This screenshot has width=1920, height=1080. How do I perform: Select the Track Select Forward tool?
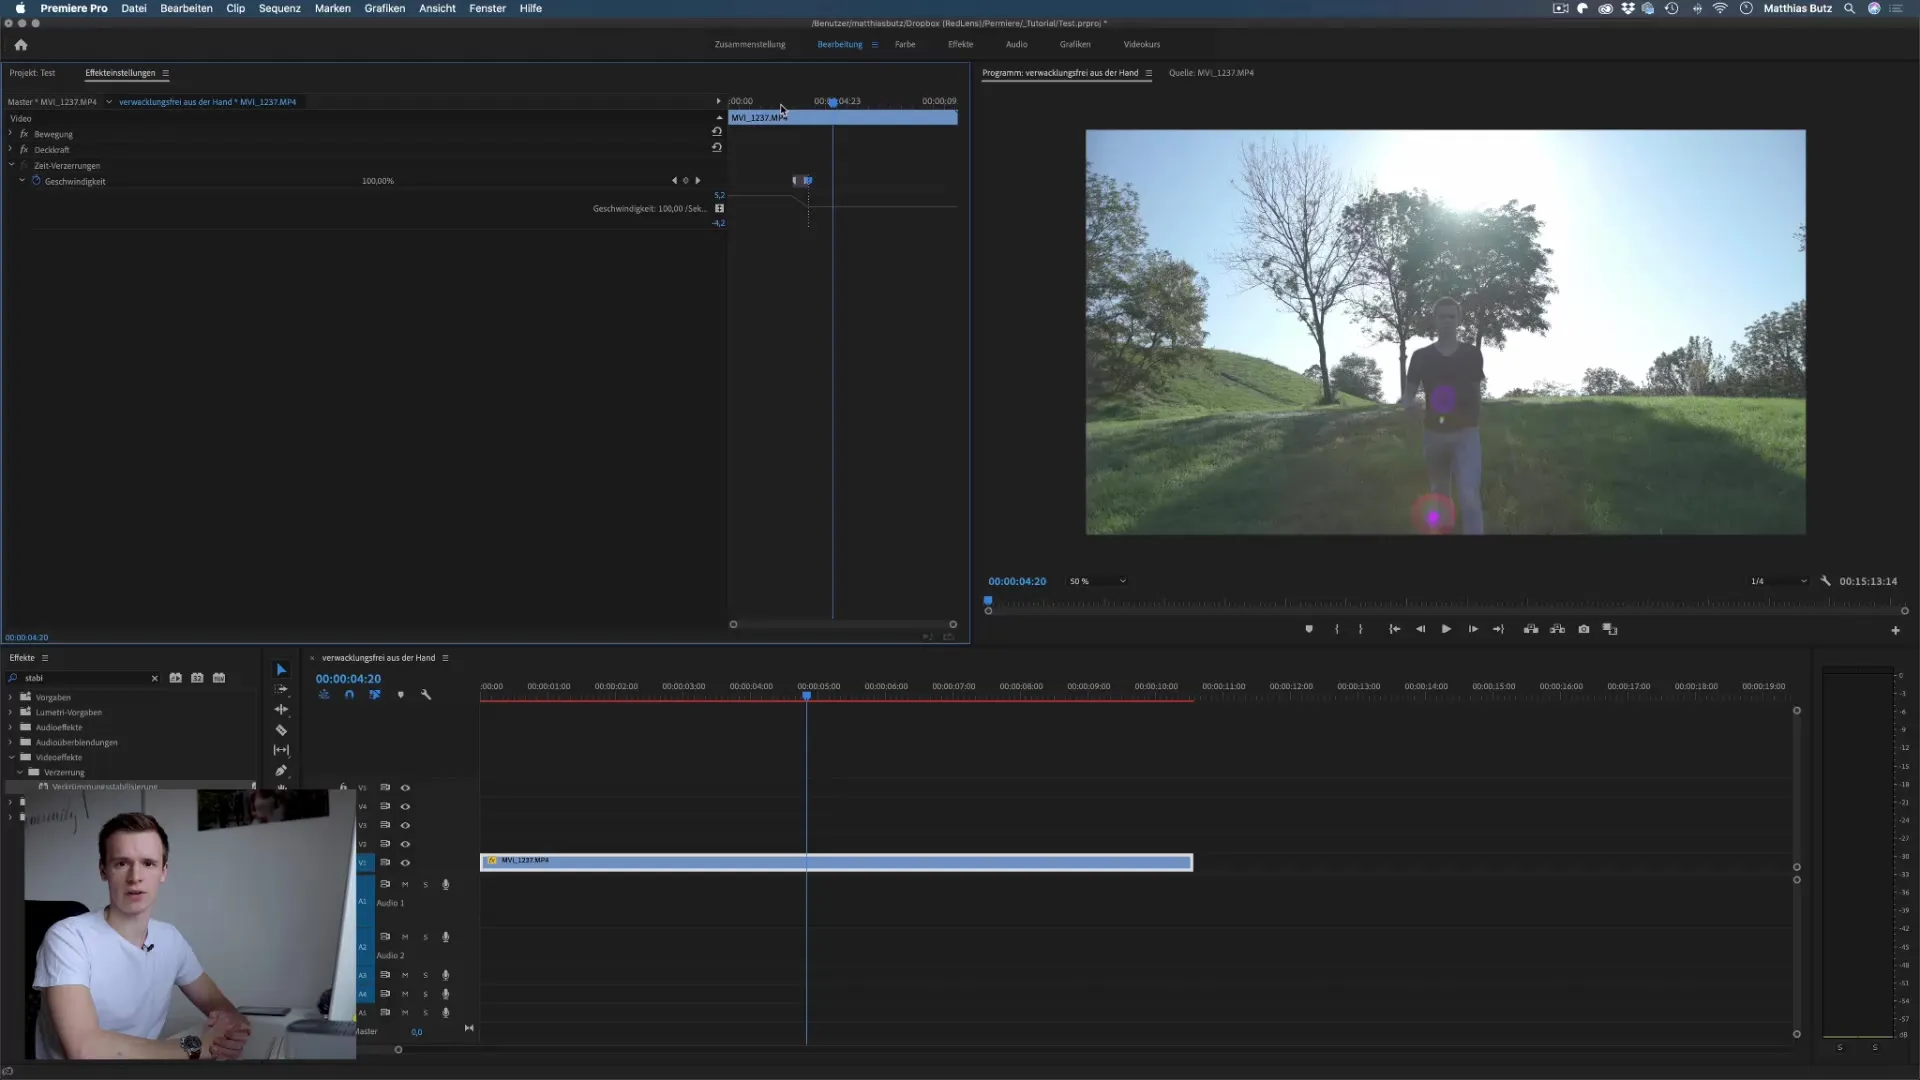(x=281, y=689)
